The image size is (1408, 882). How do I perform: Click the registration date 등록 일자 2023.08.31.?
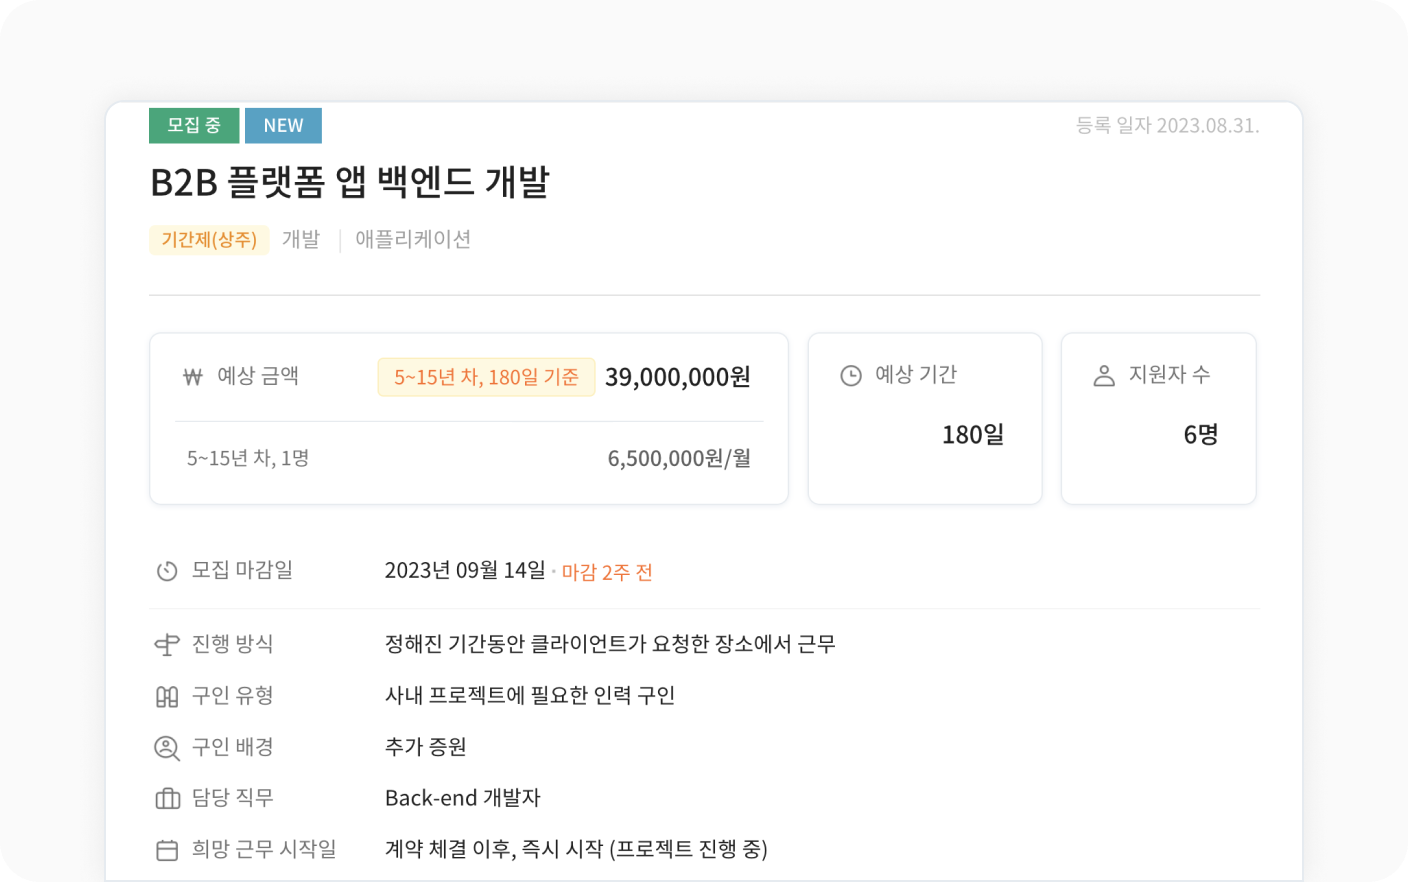point(1167,126)
